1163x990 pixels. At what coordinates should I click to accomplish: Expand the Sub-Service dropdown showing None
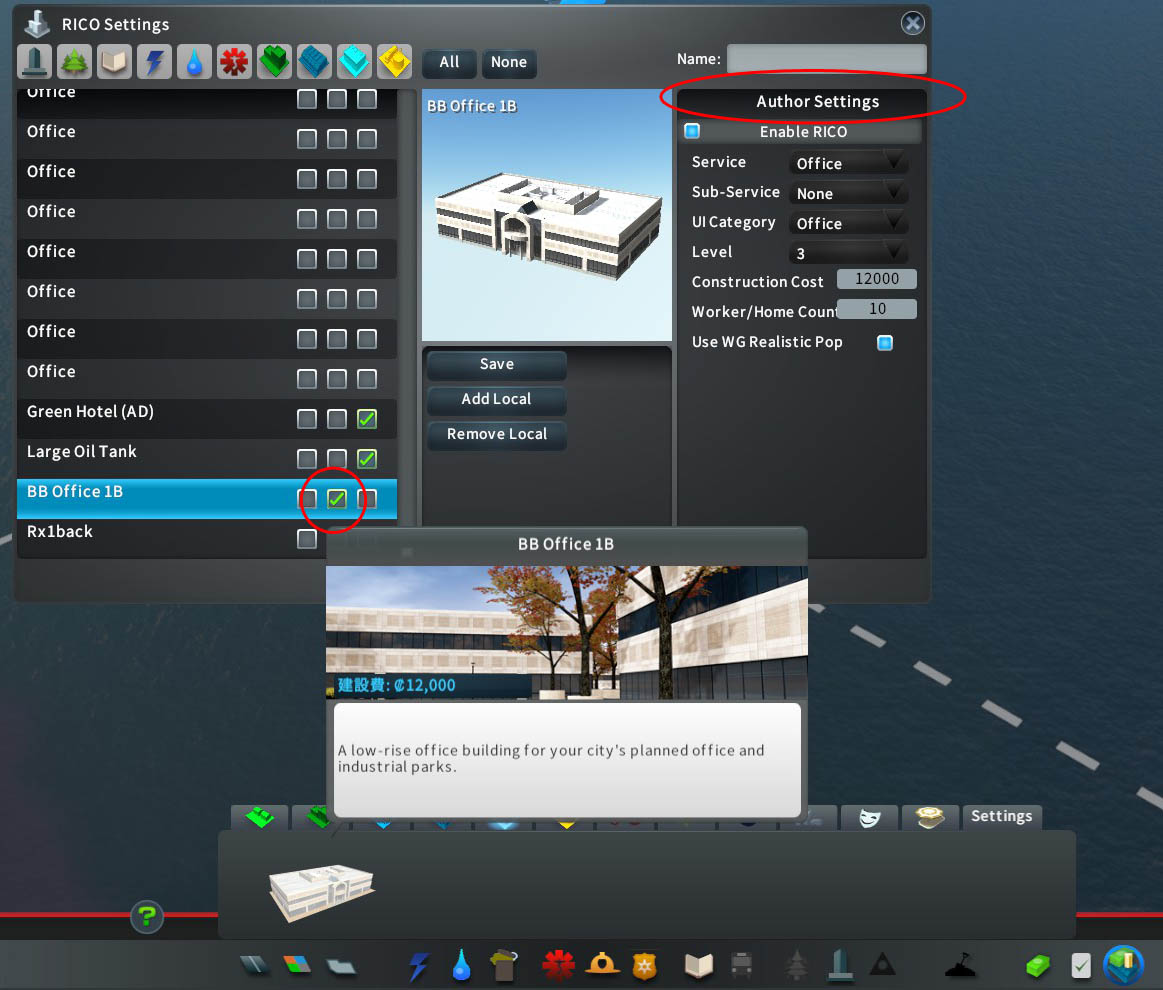(848, 193)
